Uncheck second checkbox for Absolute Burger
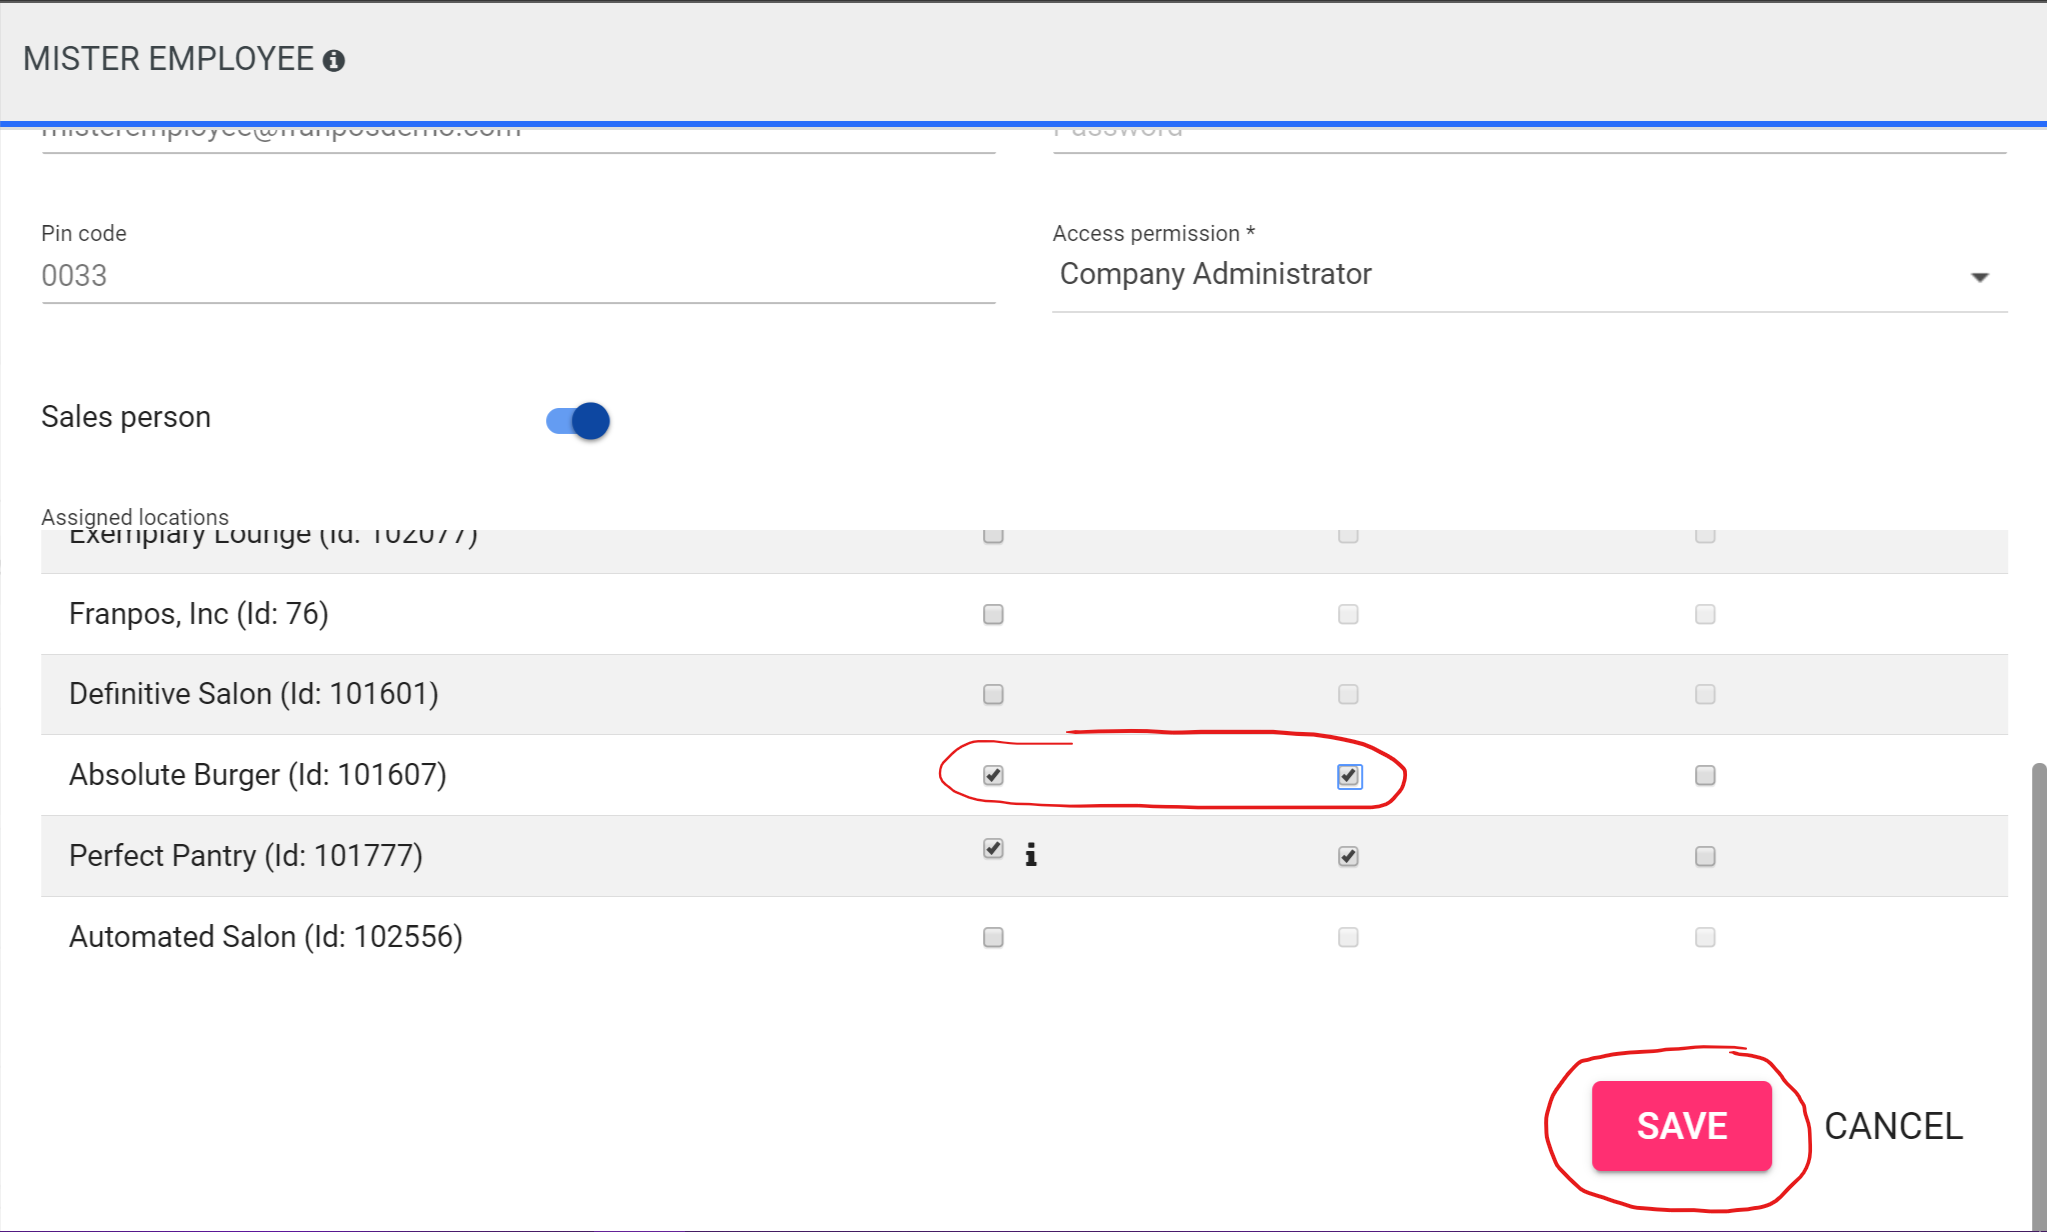 click(x=1349, y=776)
